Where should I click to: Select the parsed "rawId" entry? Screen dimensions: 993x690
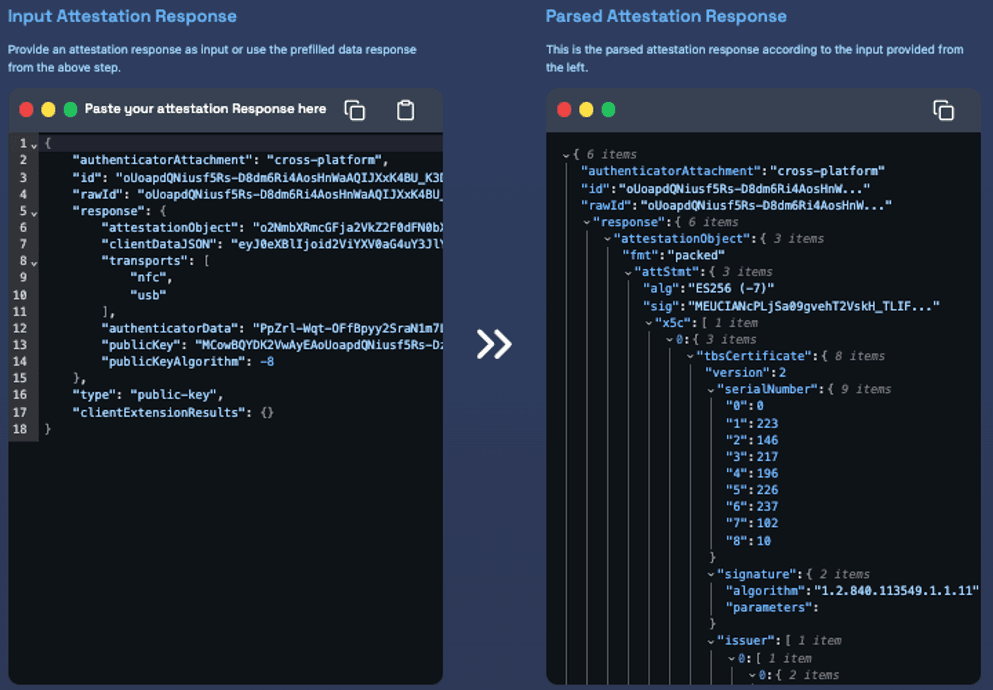(737, 205)
